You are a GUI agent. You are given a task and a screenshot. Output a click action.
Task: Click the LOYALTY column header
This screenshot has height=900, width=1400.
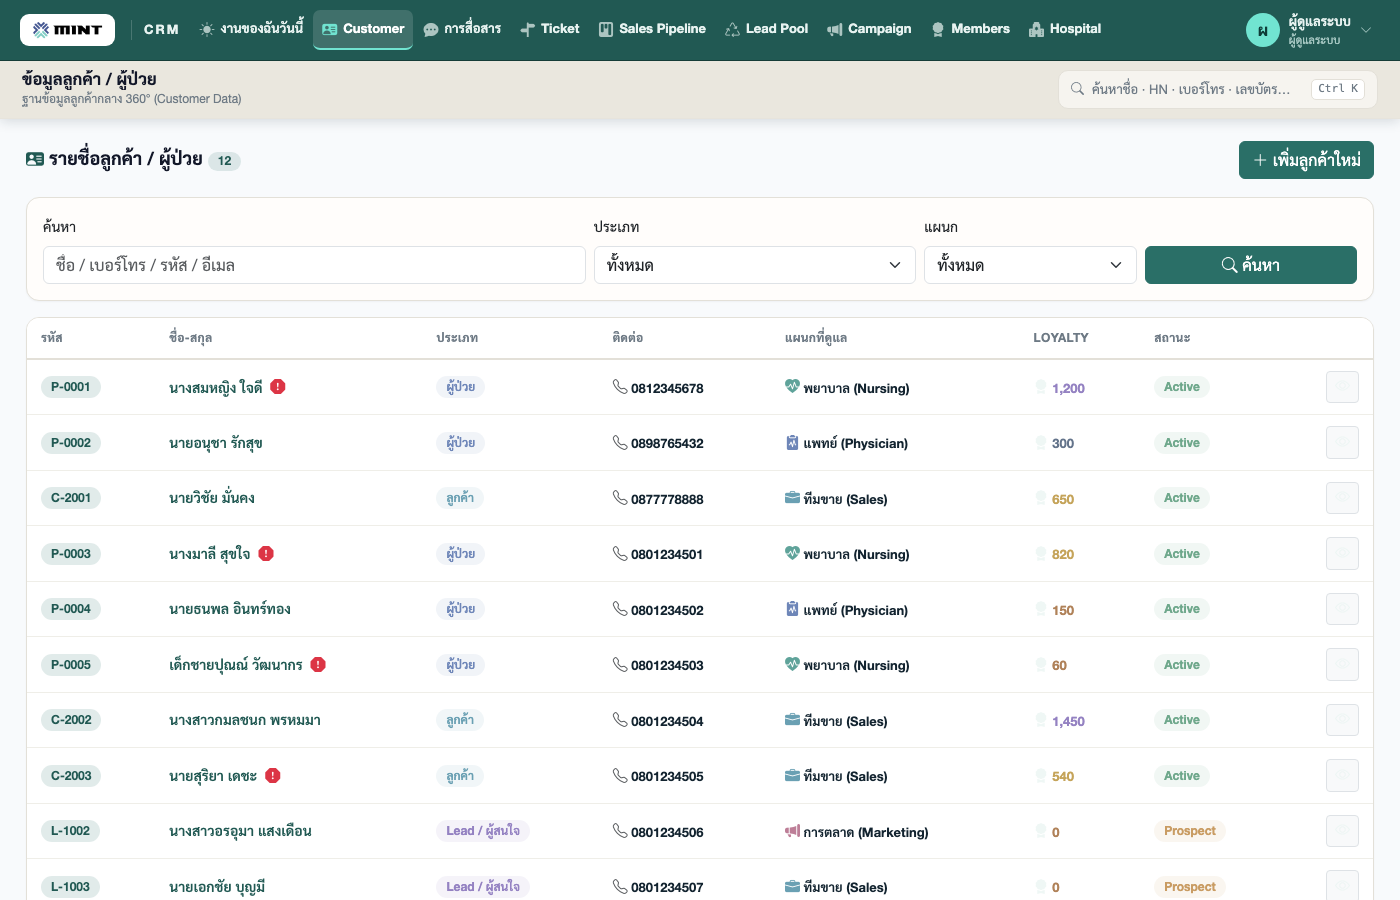tap(1061, 338)
